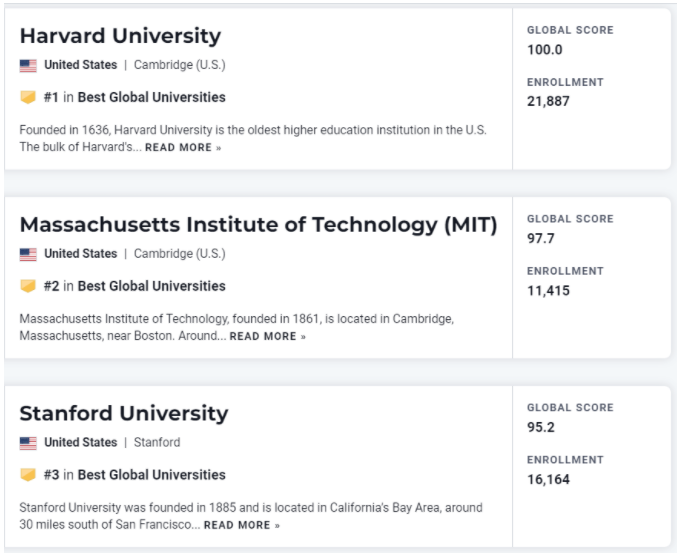Viewport: 677px width, 553px height.
Task: Click the US flag icon under Harvard University
Action: 28,65
